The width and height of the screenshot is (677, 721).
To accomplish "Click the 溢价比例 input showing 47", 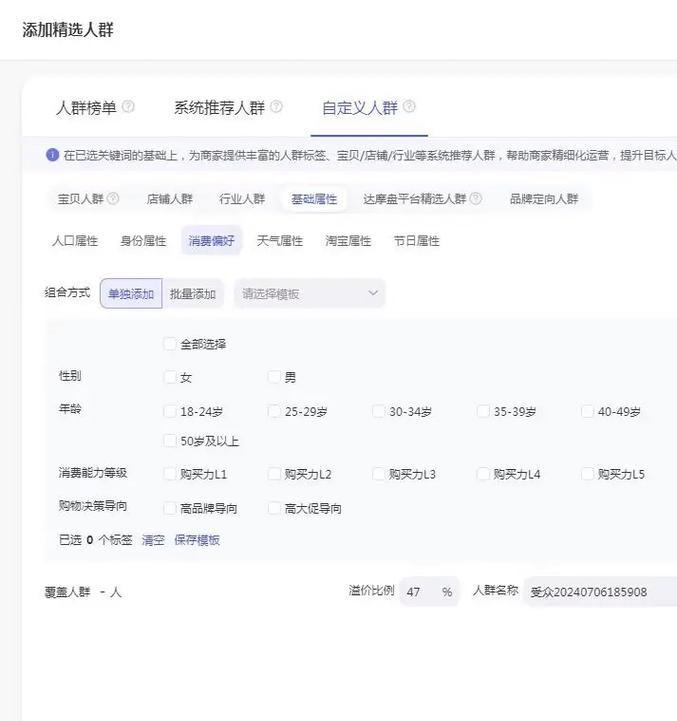I will tap(429, 591).
